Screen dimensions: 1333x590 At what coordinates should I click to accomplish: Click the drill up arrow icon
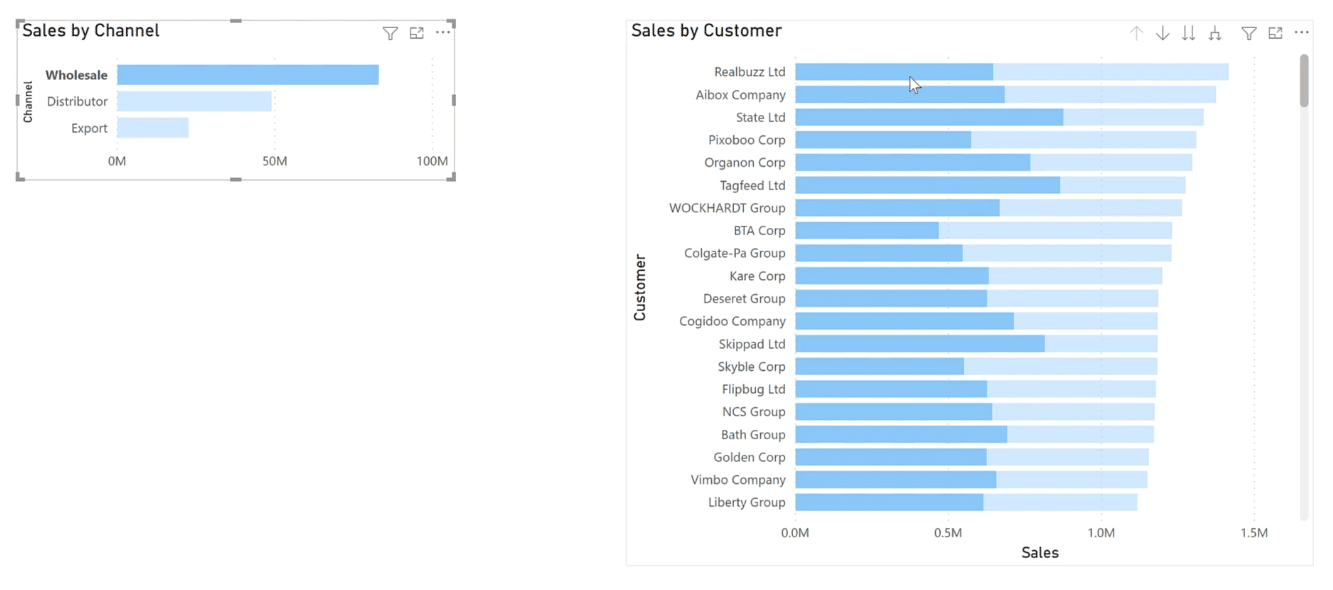[x=1136, y=33]
